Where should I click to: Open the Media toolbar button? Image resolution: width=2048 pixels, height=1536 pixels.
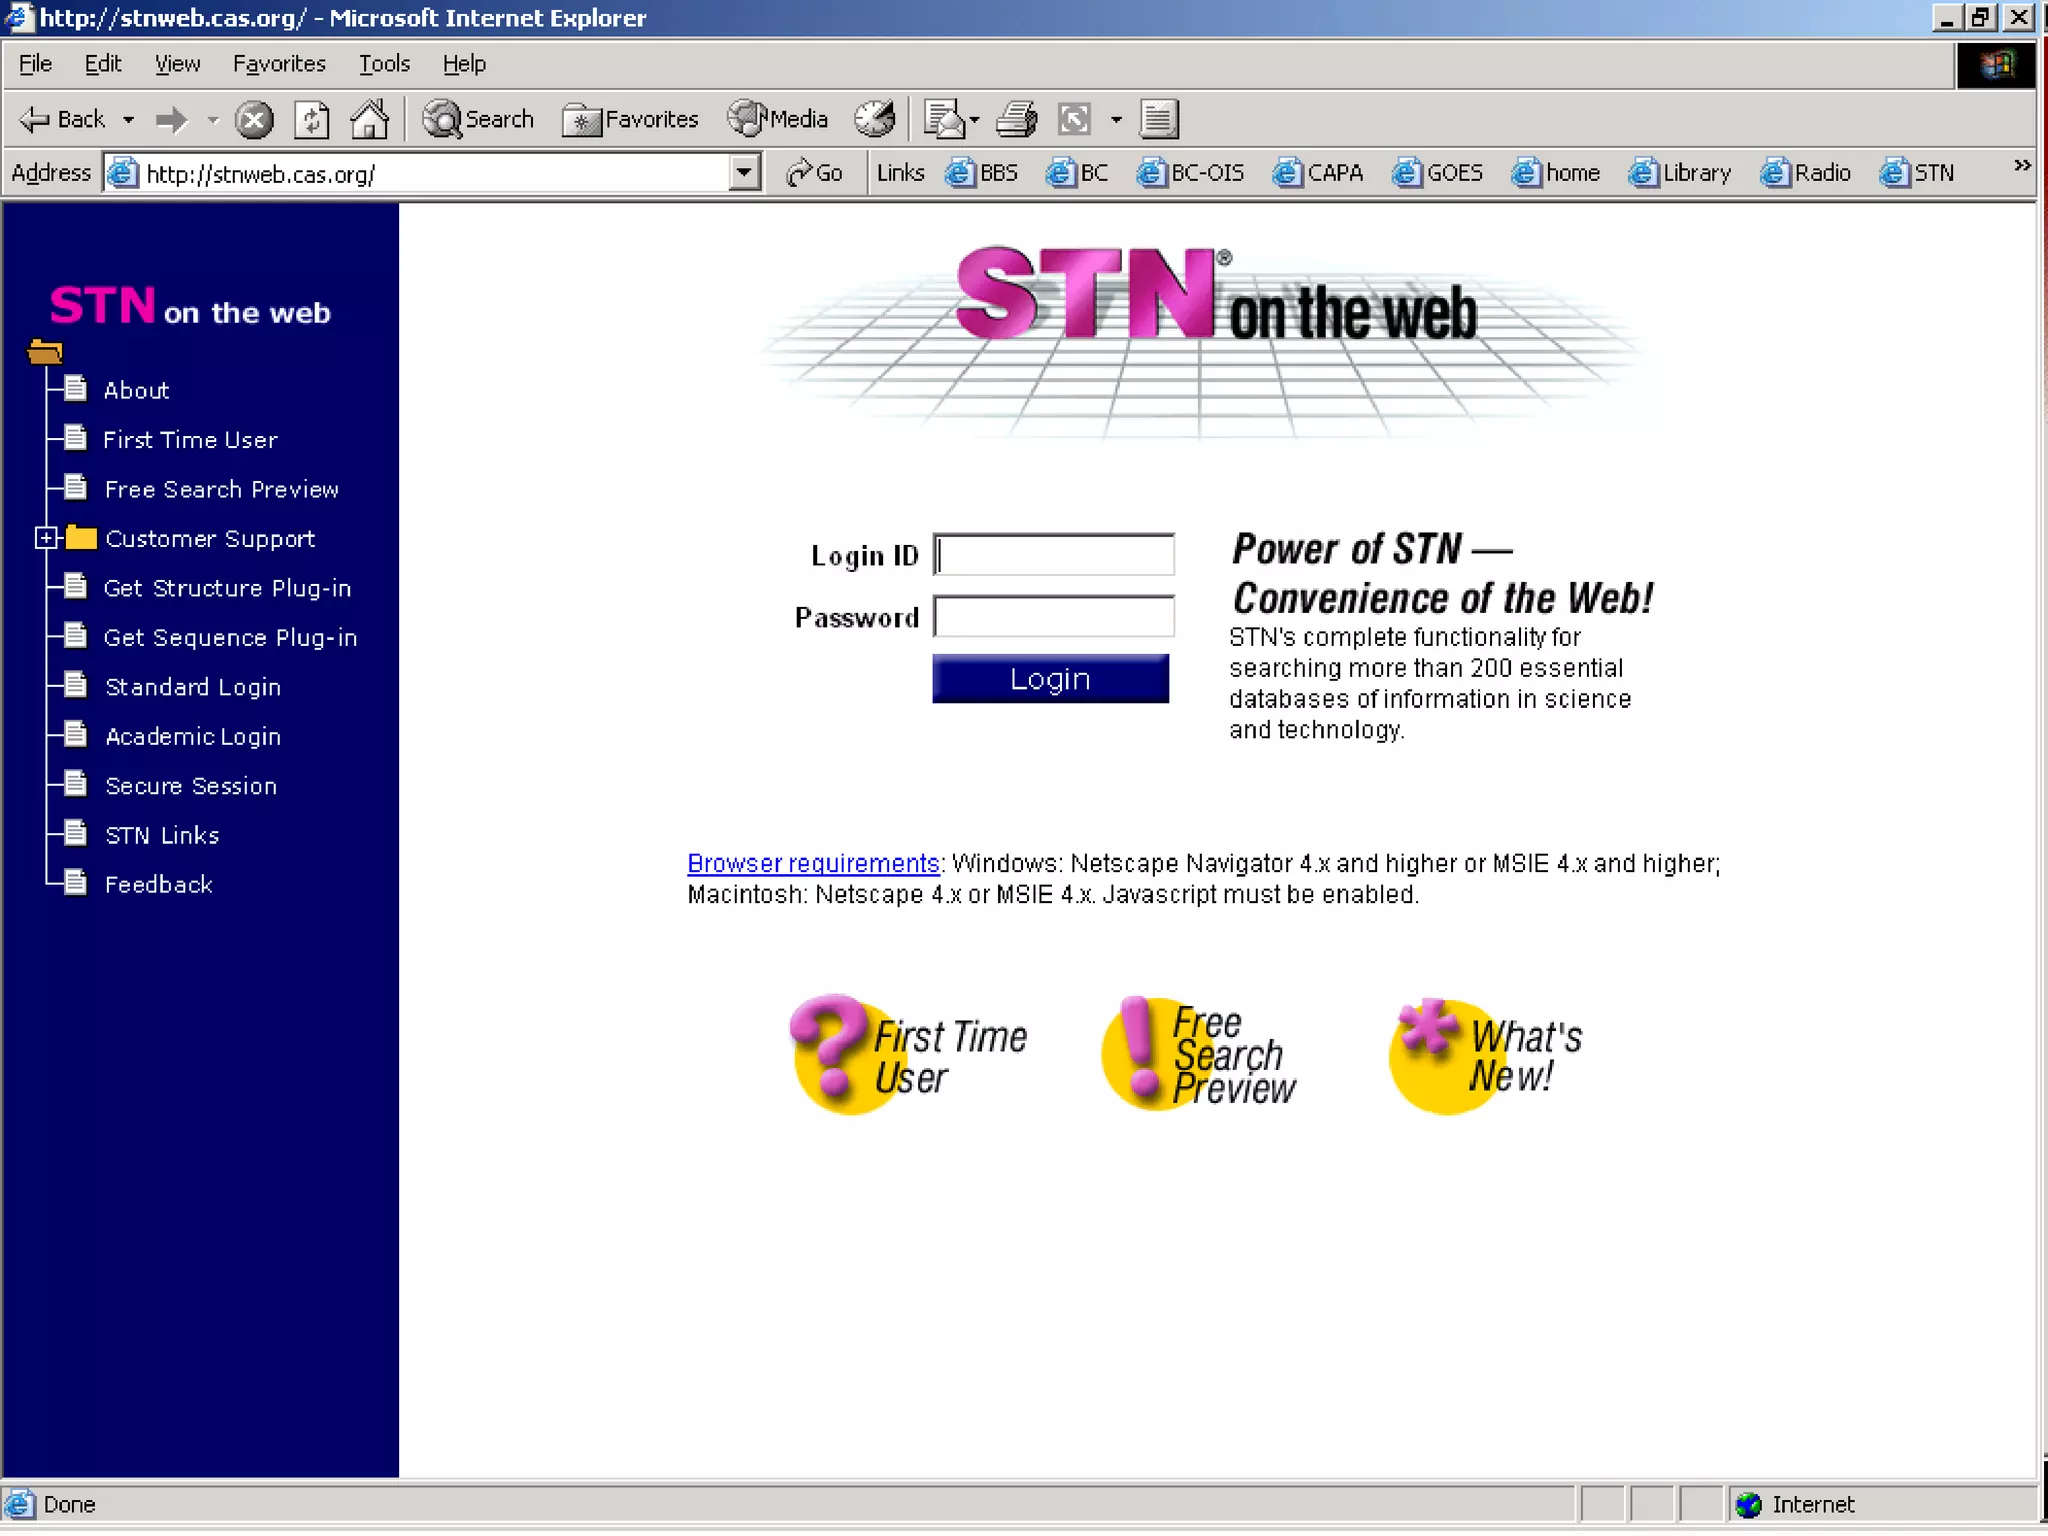click(779, 120)
